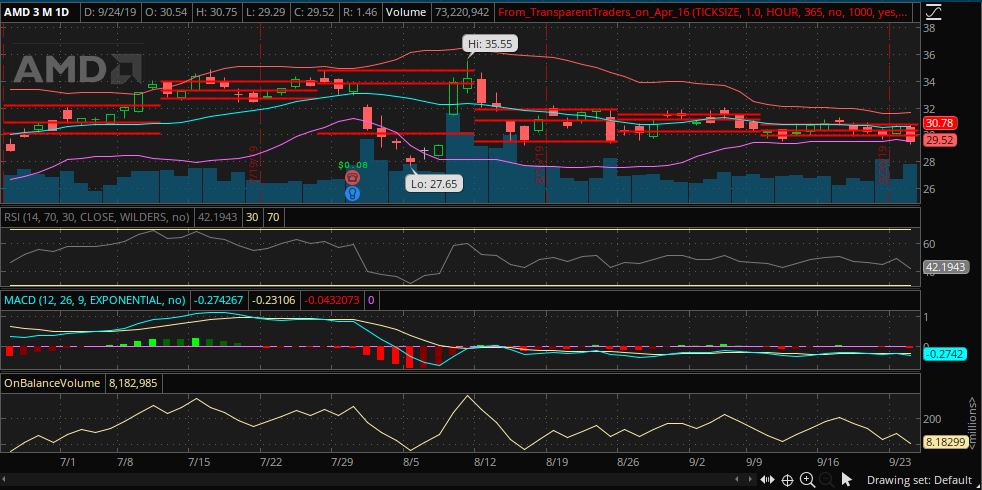Viewport: 982px width, 490px height.
Task: Click the Hi: 35.55 price bubble
Action: [490, 44]
